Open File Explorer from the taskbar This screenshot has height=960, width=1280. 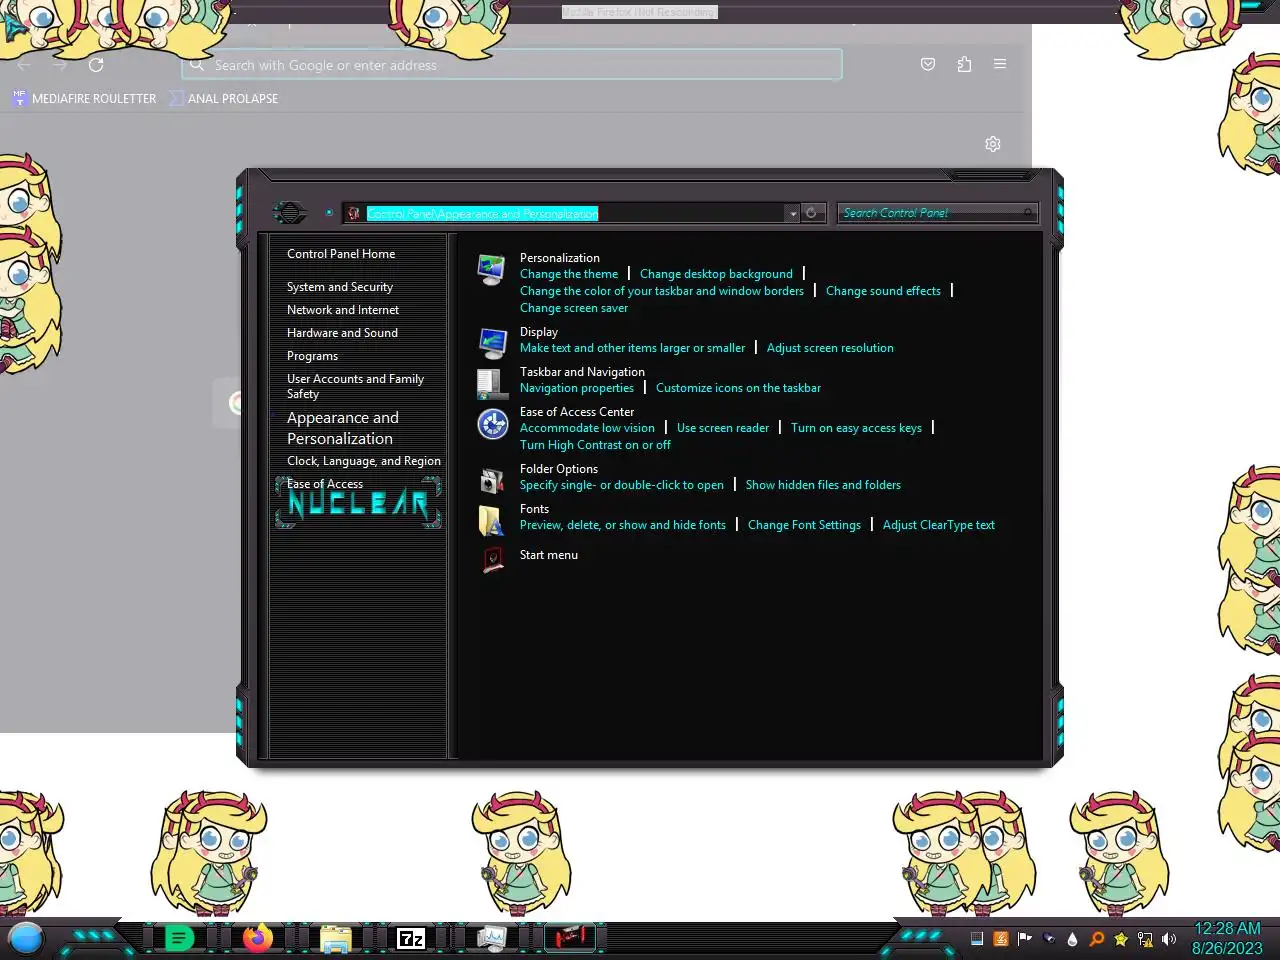[336, 938]
